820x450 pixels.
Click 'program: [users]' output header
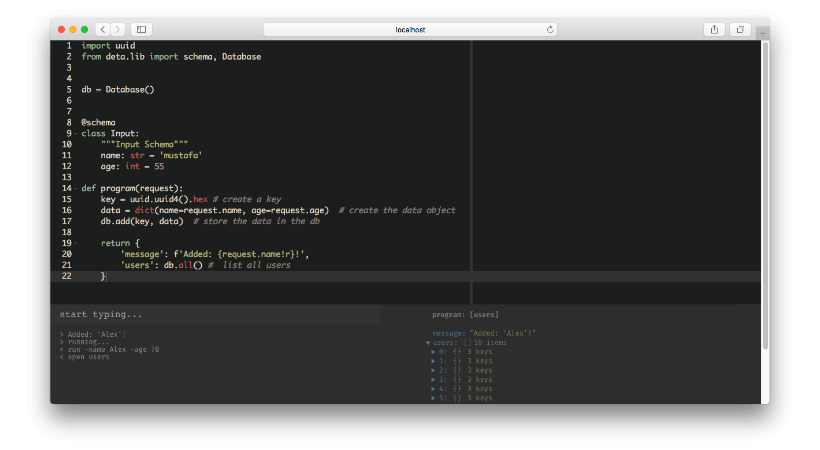[465, 314]
